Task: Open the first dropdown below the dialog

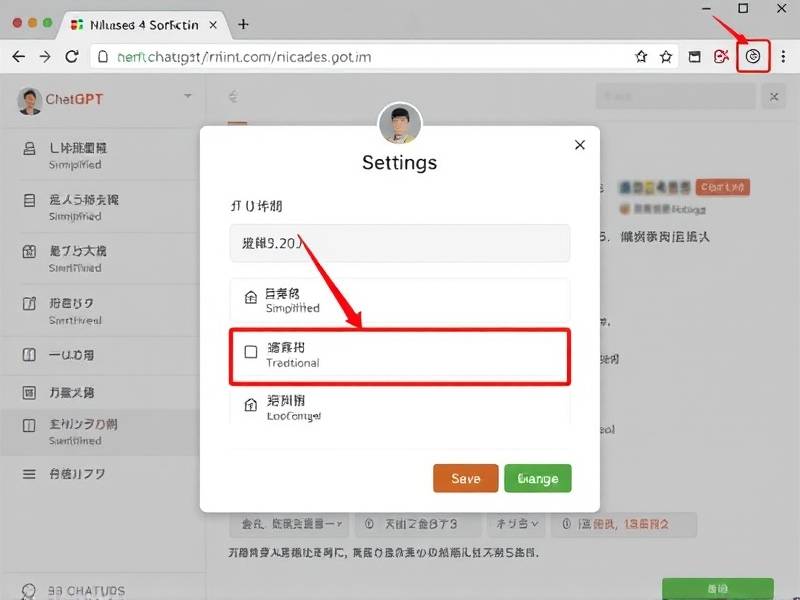Action: [291, 523]
